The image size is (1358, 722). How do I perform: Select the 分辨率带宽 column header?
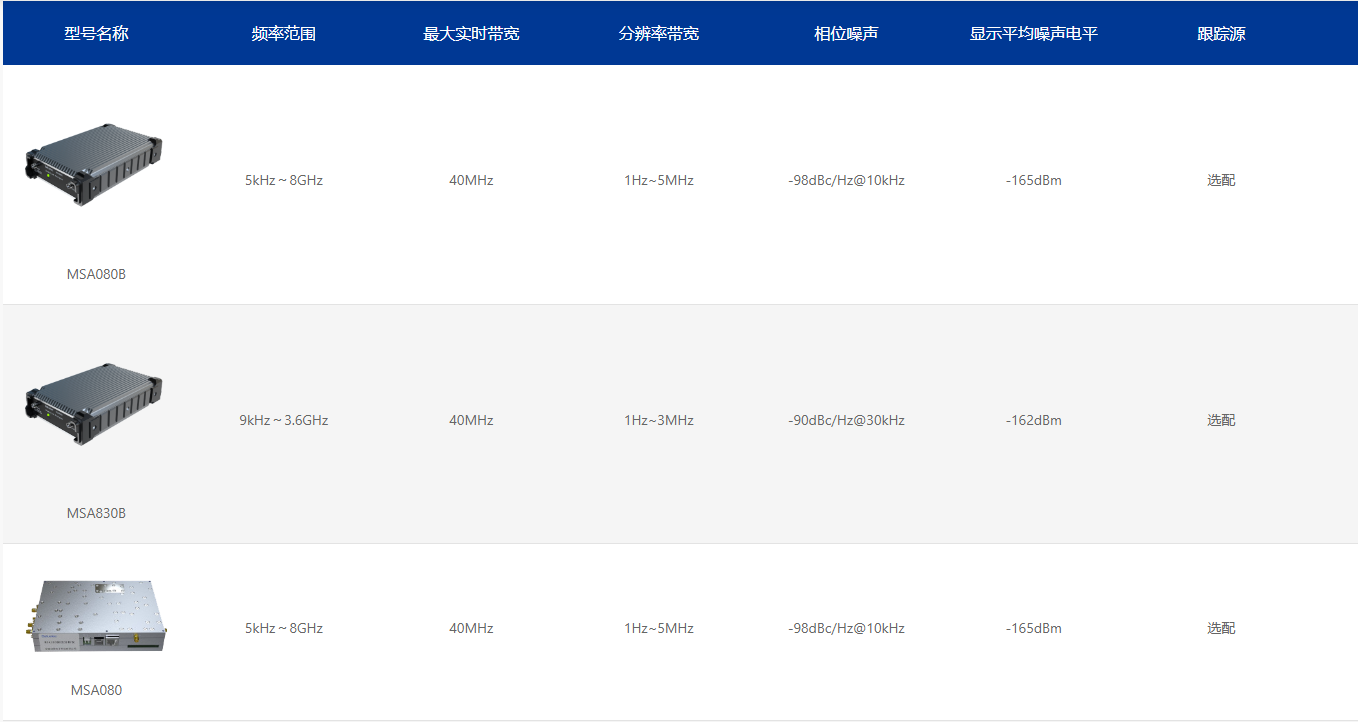(658, 33)
